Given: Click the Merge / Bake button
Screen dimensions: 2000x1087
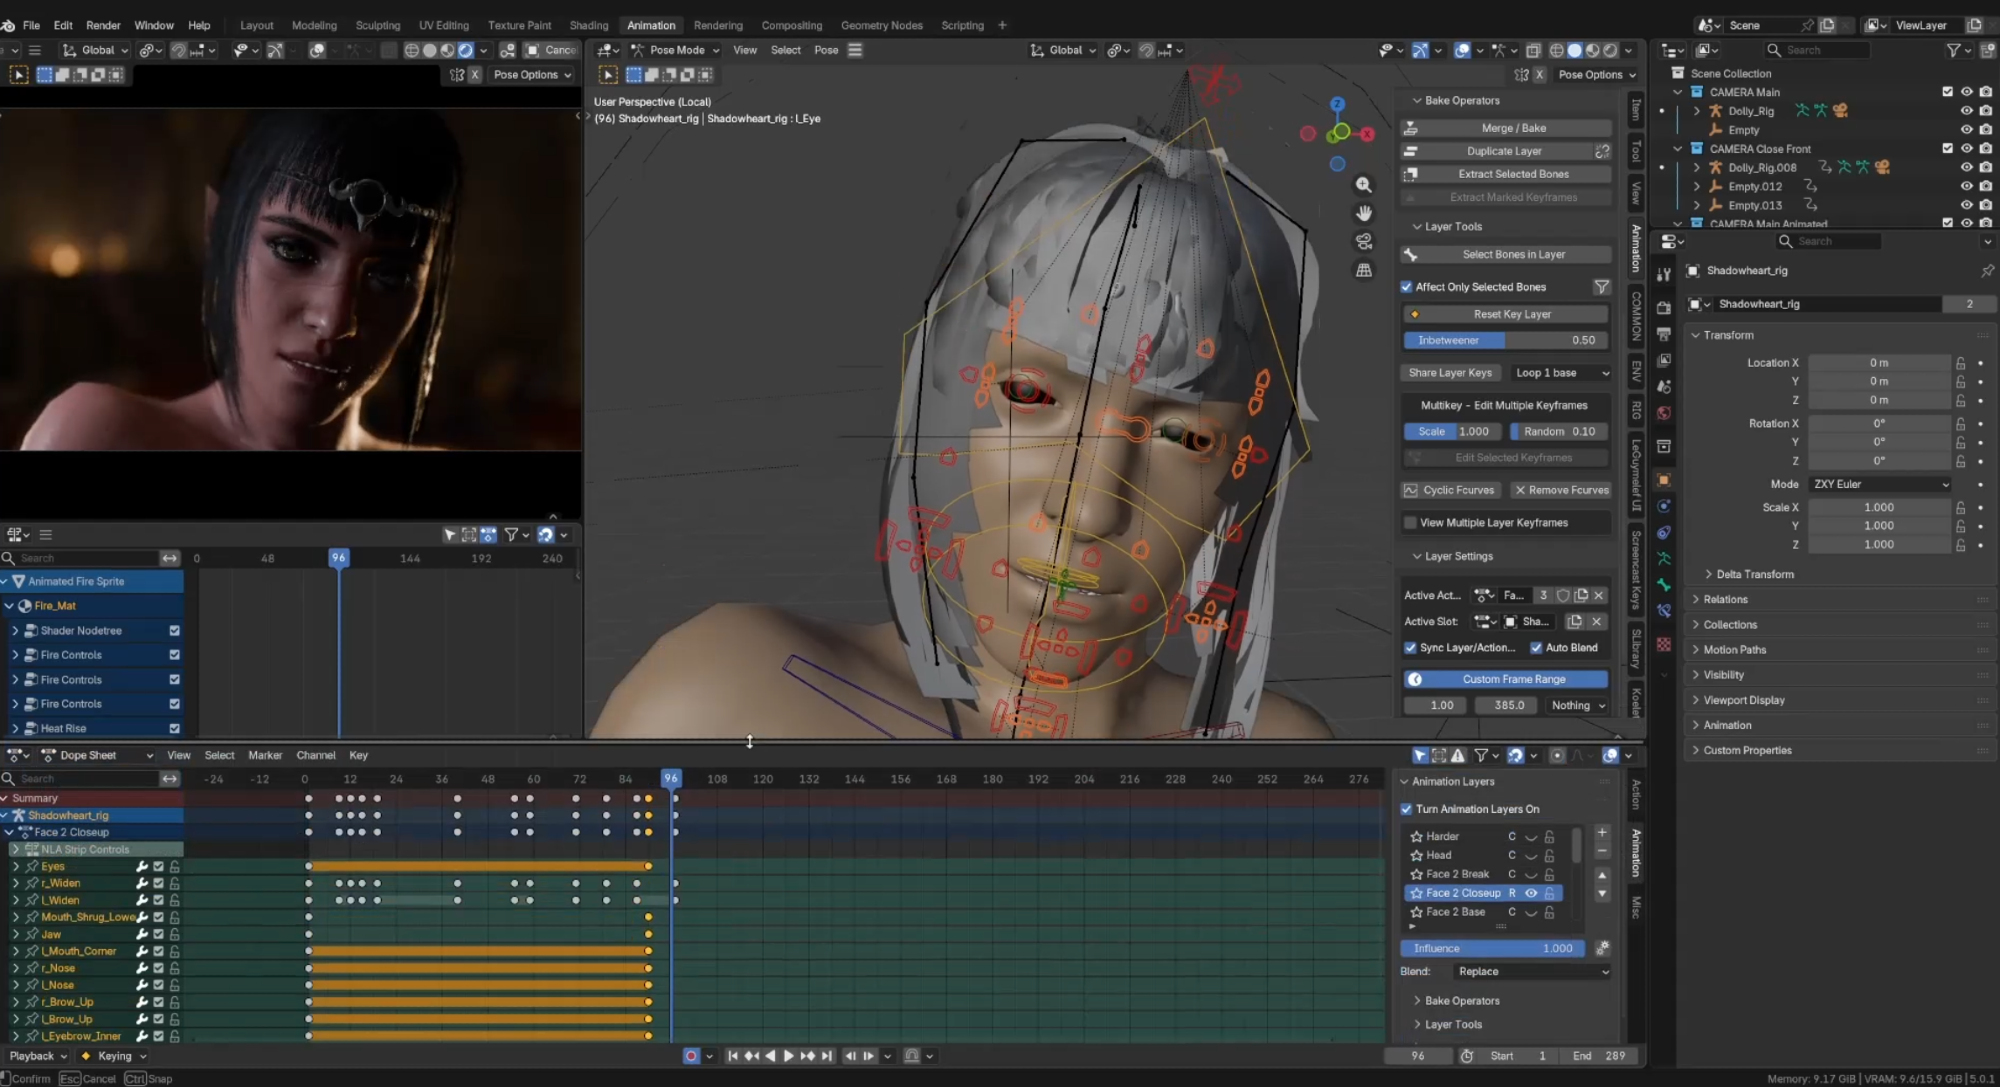Looking at the screenshot, I should click(1513, 128).
